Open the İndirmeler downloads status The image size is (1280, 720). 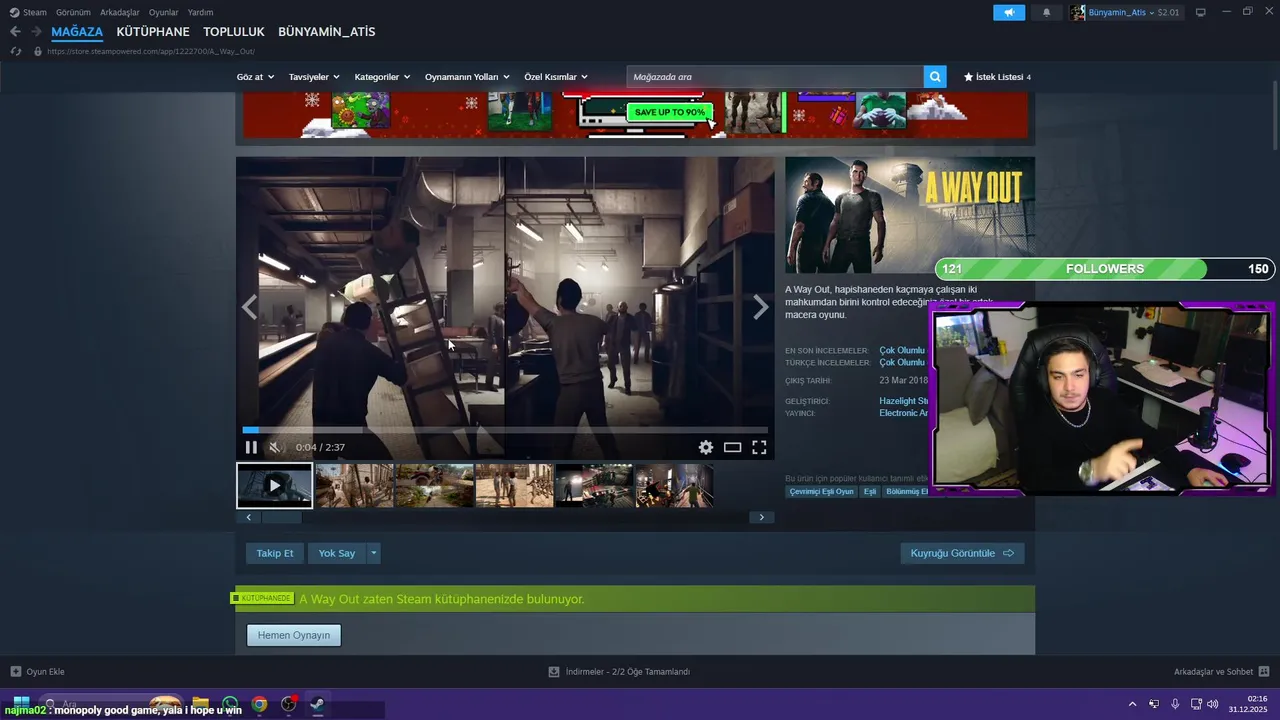[619, 671]
